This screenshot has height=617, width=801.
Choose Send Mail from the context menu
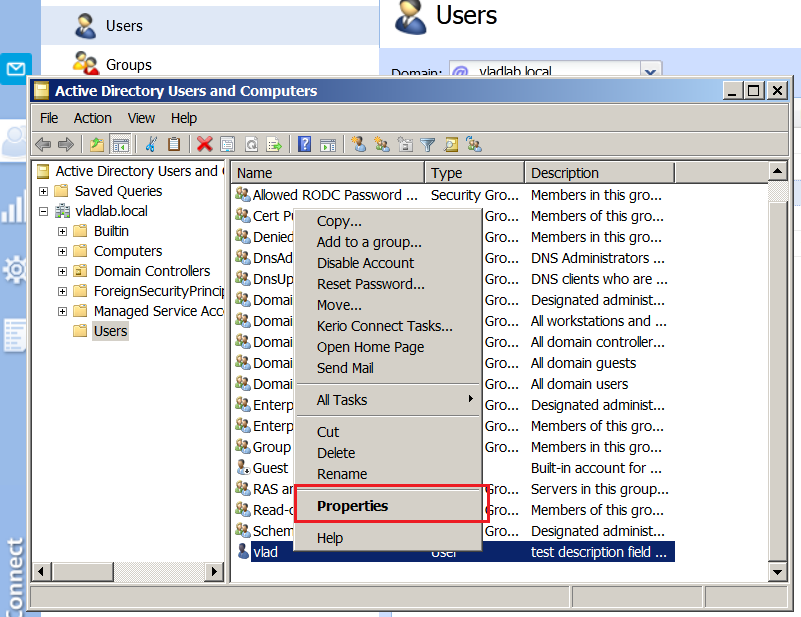[388, 368]
